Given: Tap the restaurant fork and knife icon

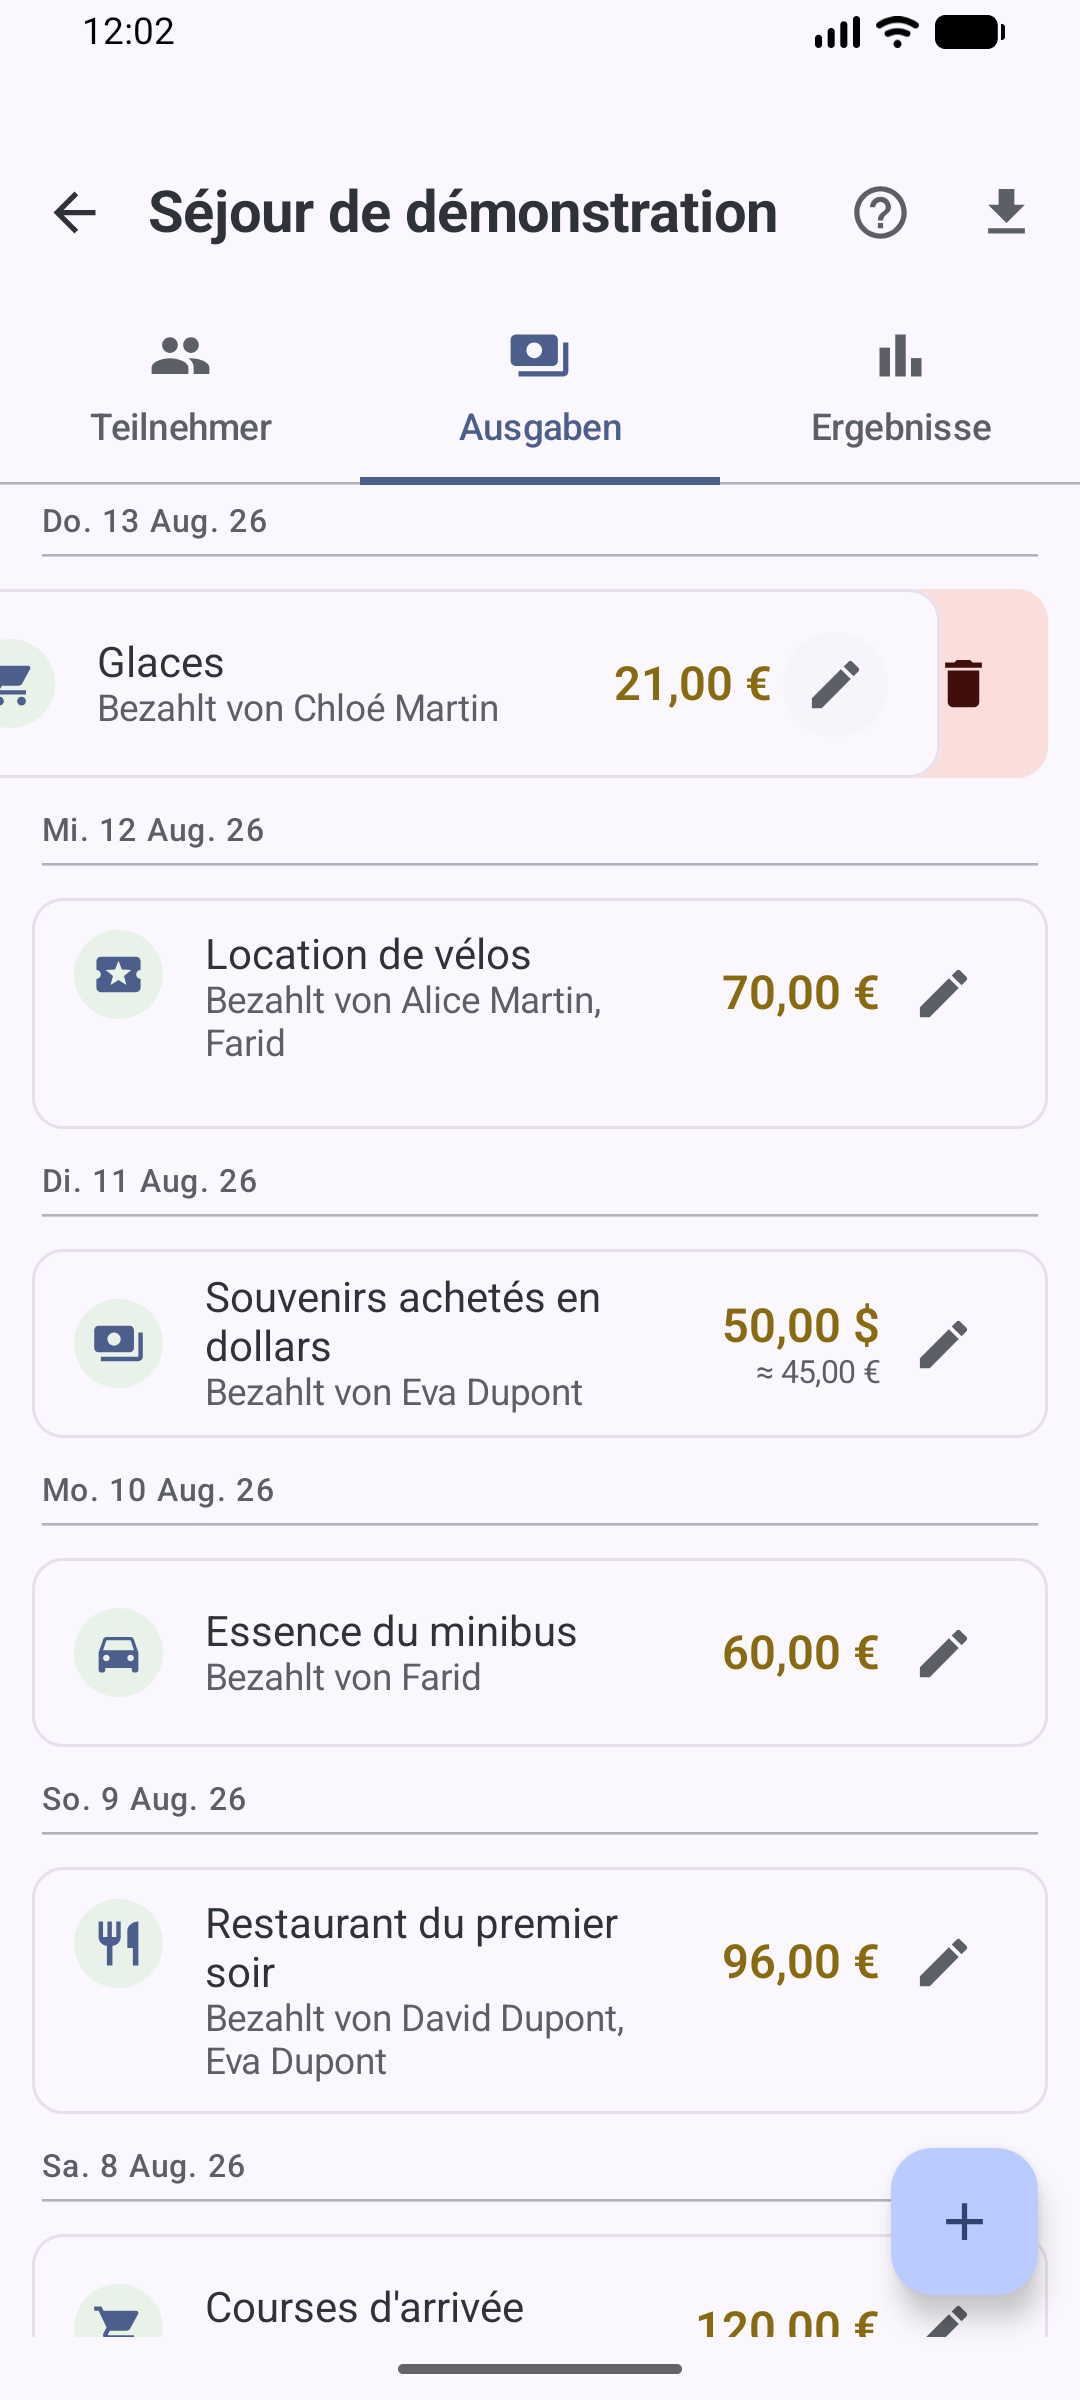Looking at the screenshot, I should click(x=118, y=1943).
